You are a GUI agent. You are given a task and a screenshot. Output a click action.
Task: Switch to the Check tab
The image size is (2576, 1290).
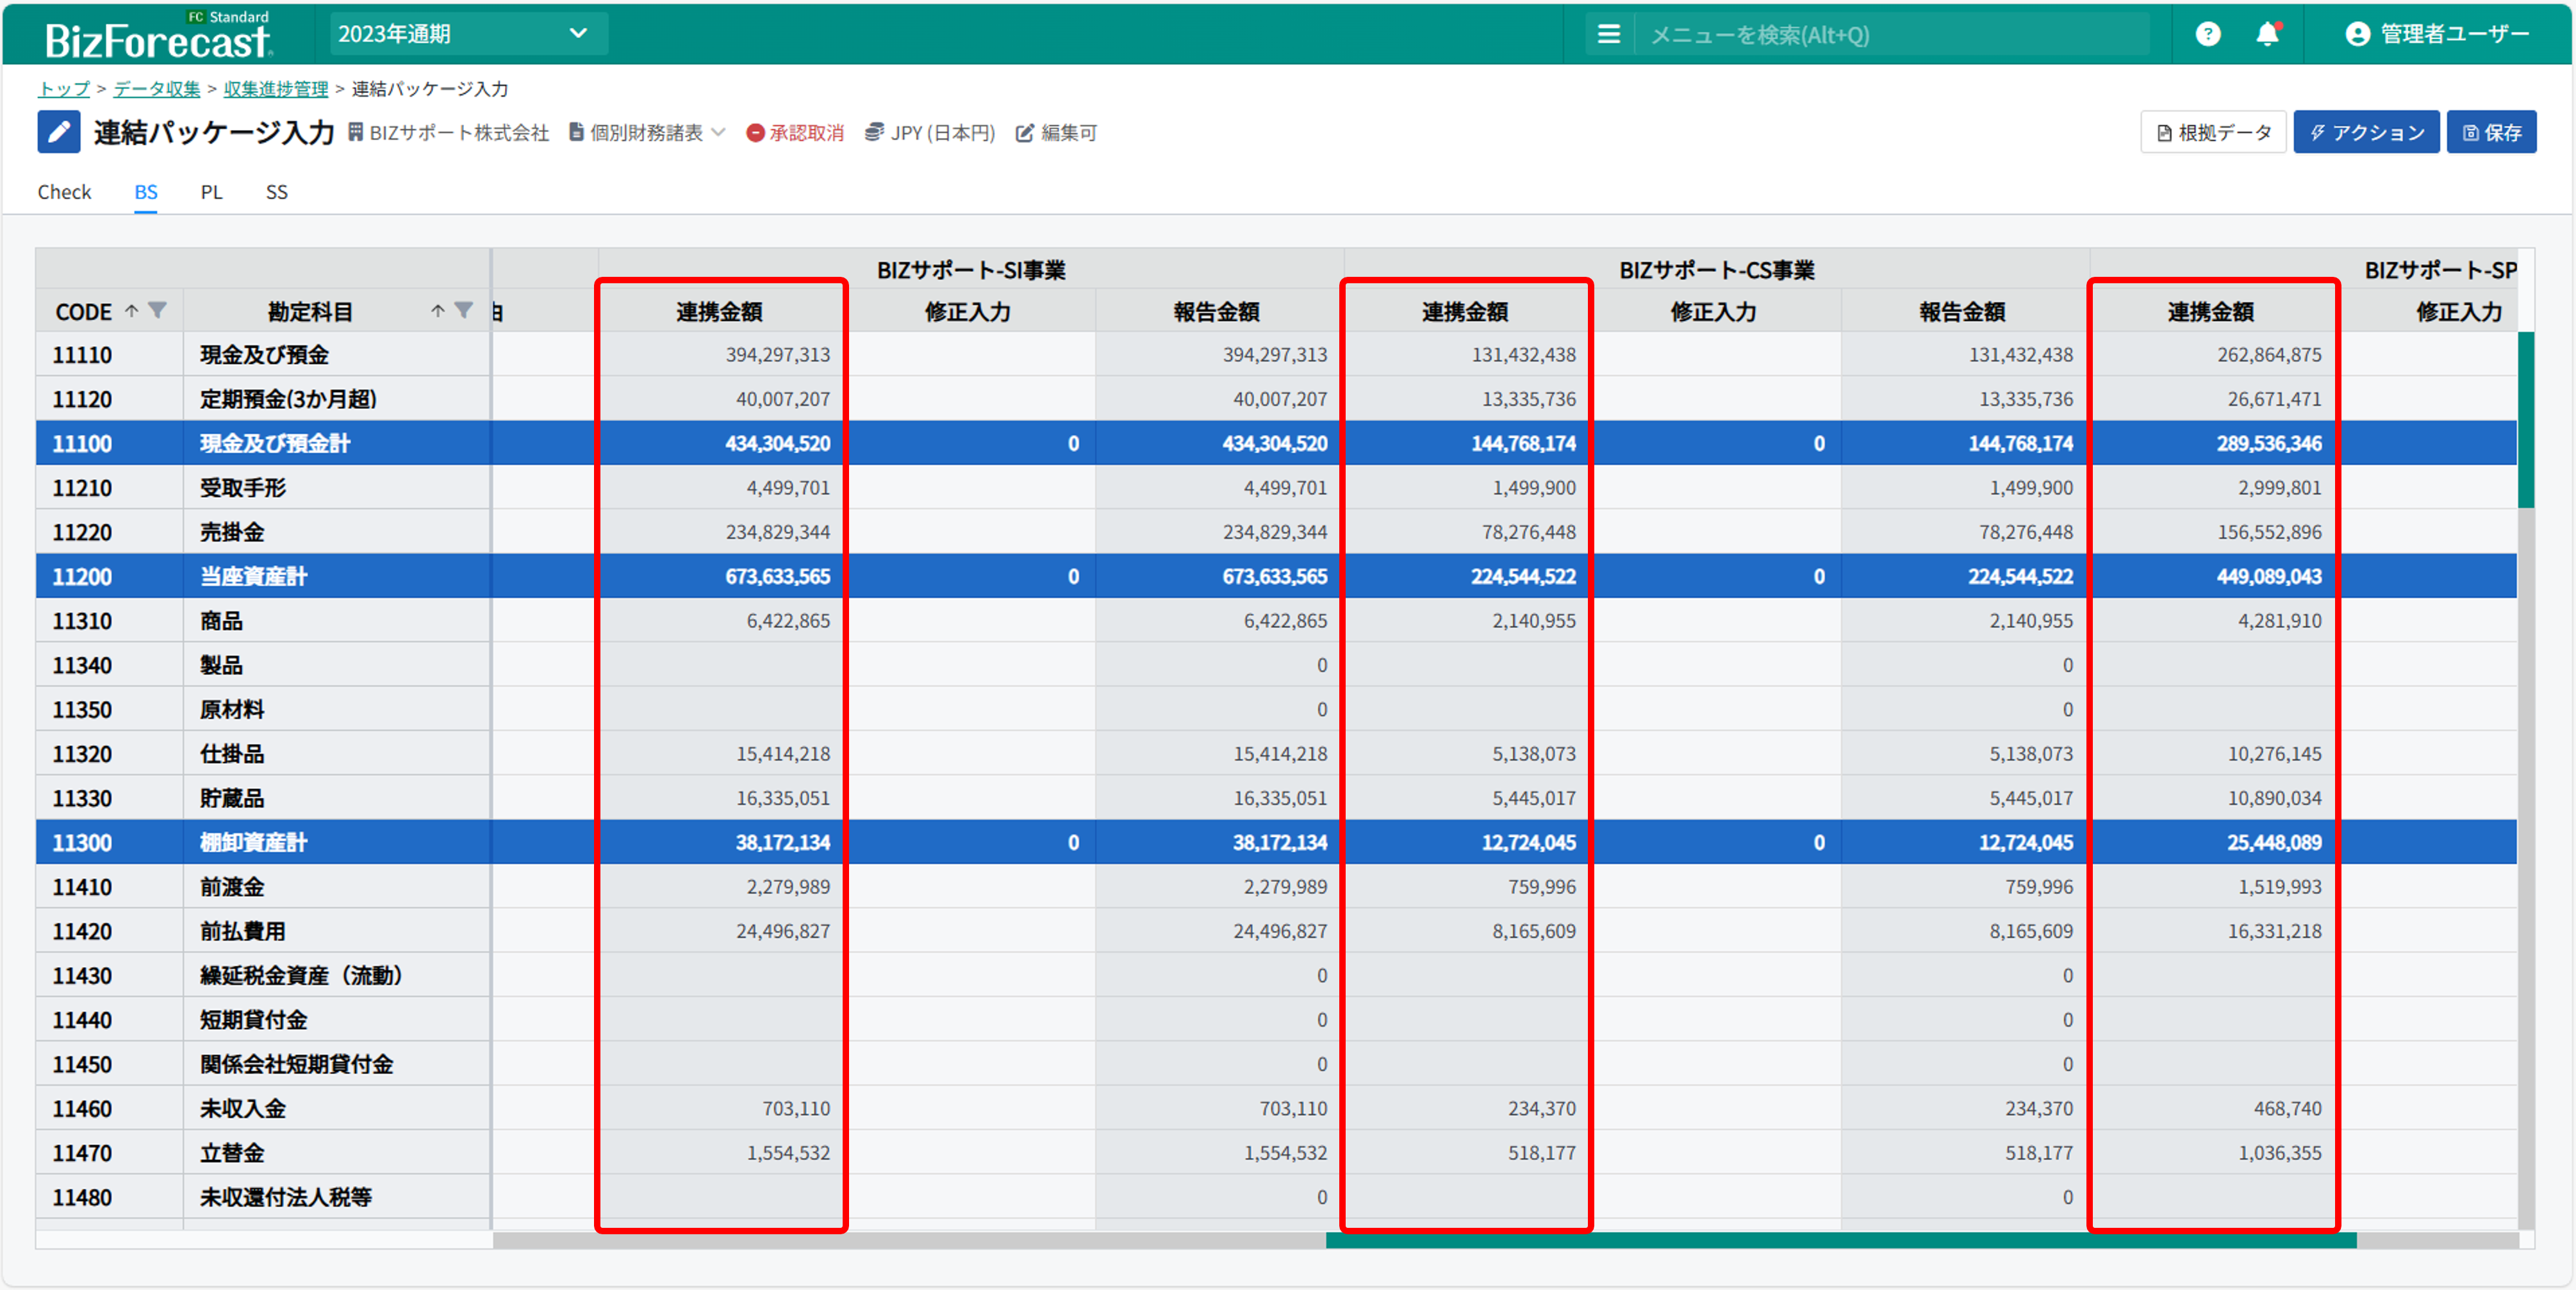pyautogui.click(x=64, y=192)
